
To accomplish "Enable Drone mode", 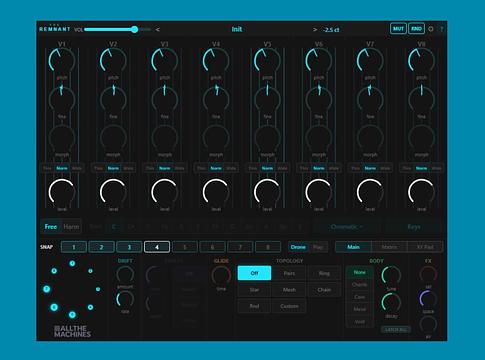I will [298, 247].
